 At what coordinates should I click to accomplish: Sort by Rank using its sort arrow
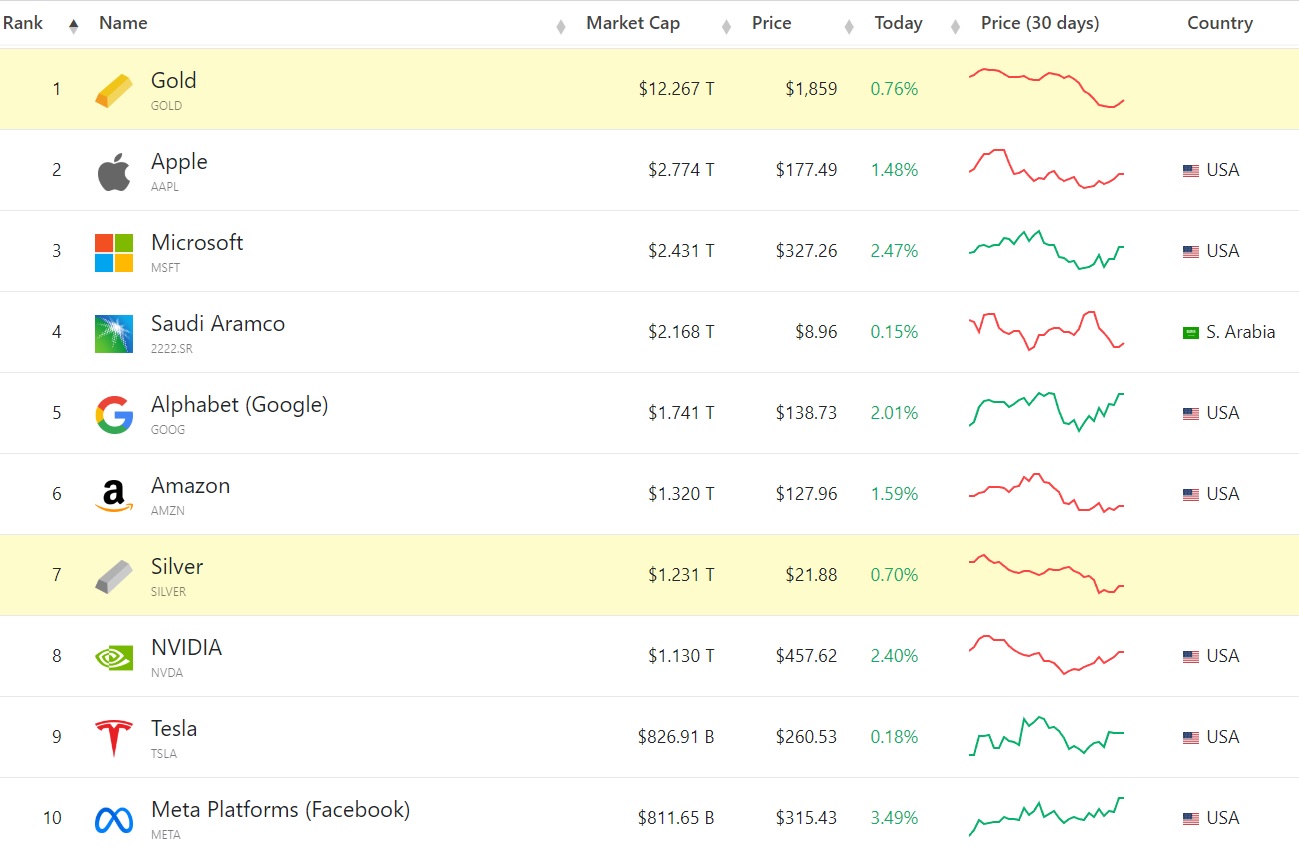(73, 27)
